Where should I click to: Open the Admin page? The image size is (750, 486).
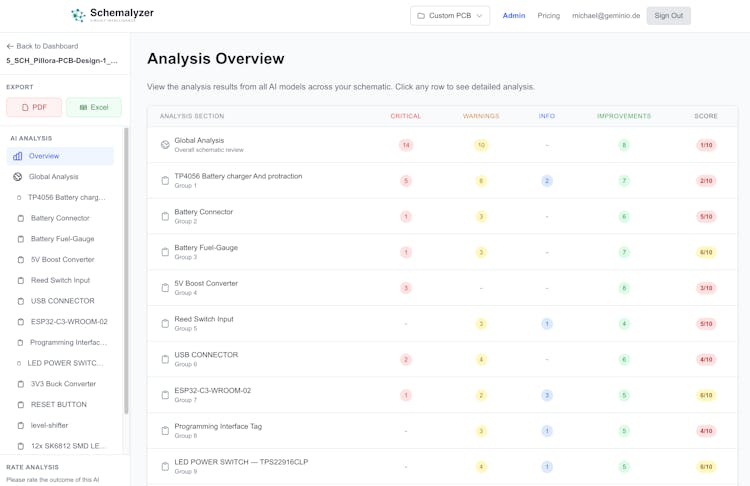tap(514, 16)
